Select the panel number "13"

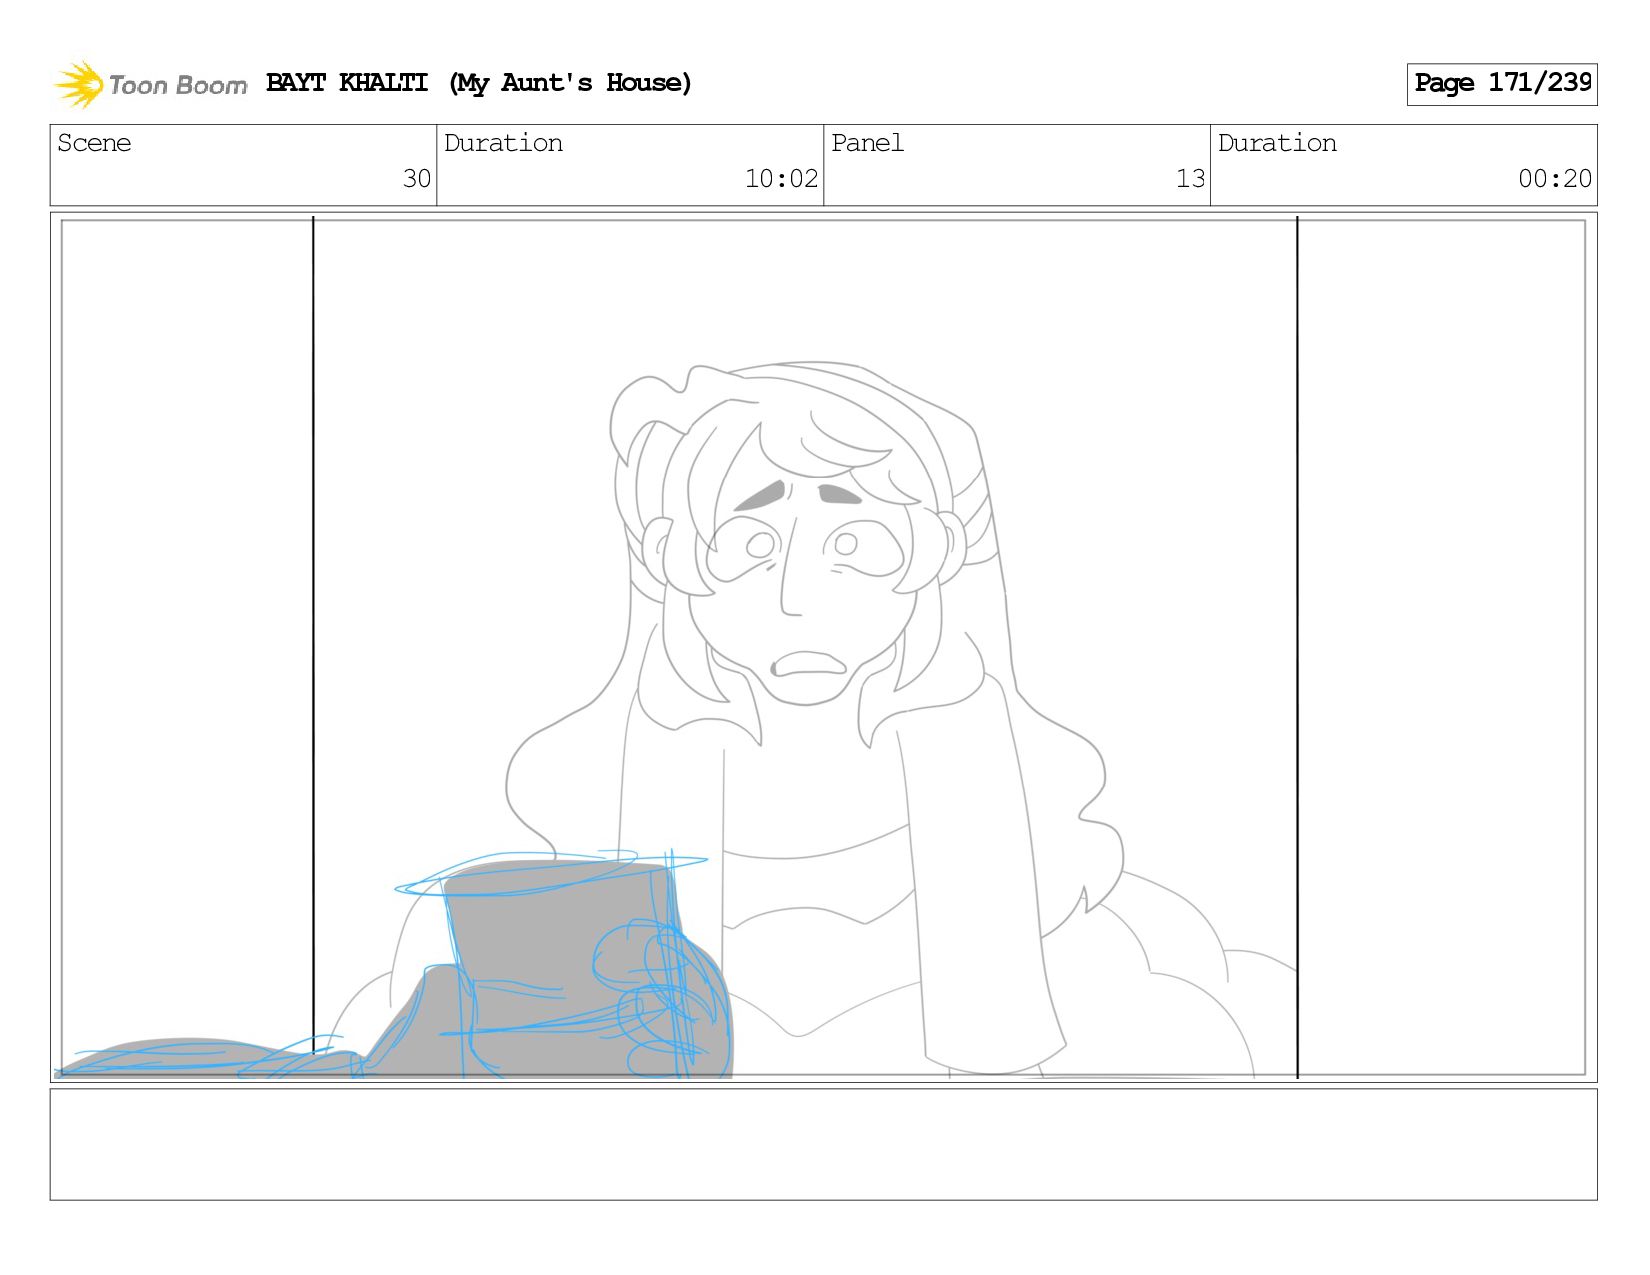click(1190, 179)
